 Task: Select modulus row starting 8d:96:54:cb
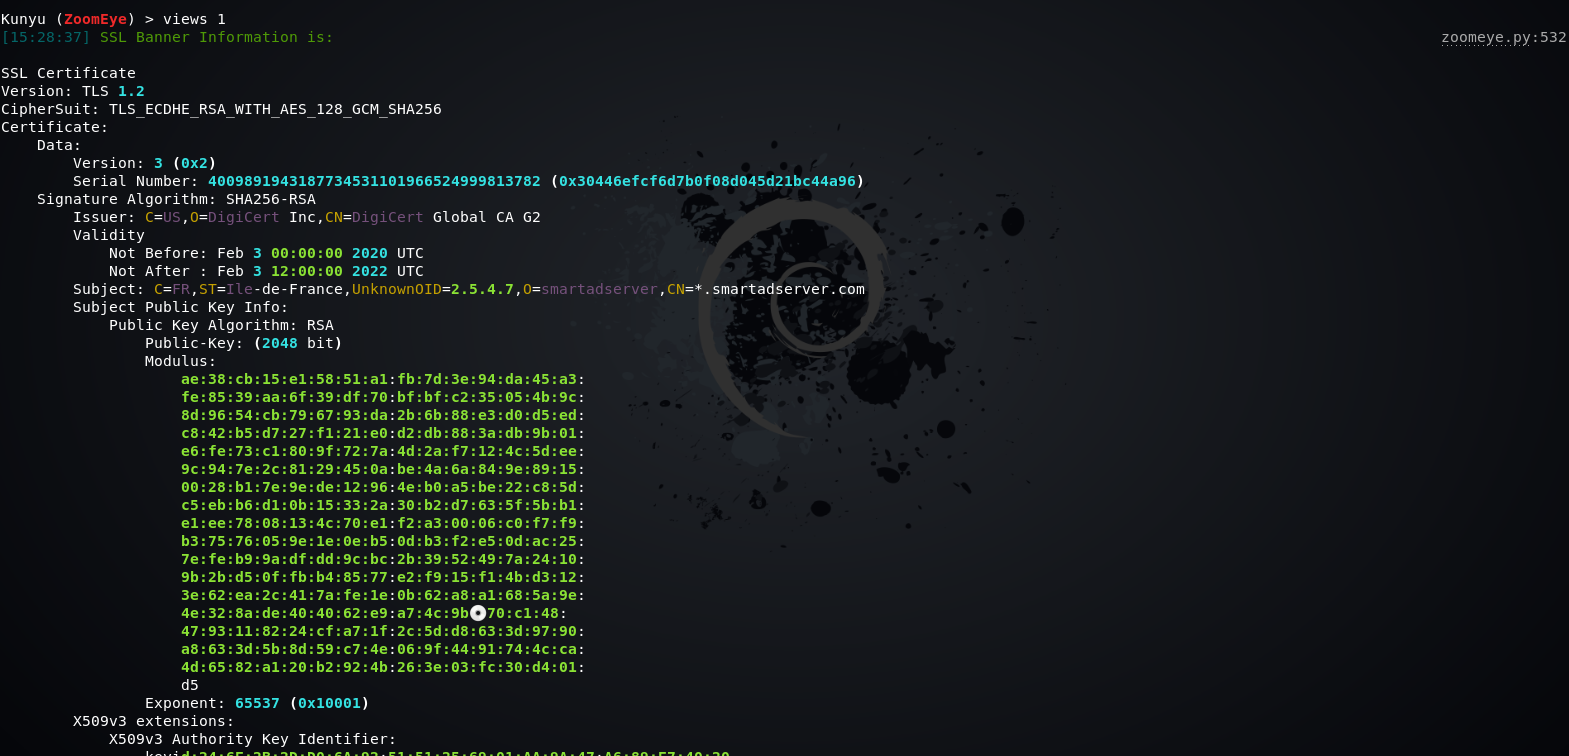(x=383, y=415)
